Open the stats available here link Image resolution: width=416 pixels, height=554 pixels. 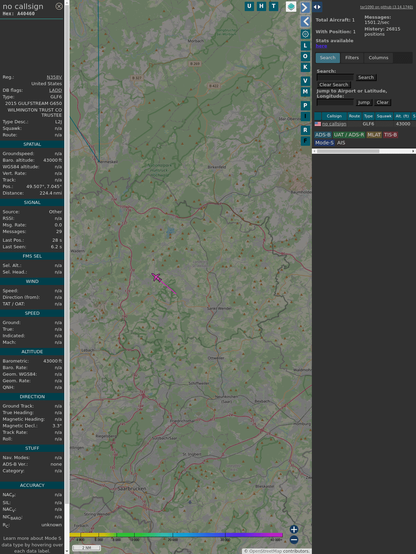coord(321,46)
